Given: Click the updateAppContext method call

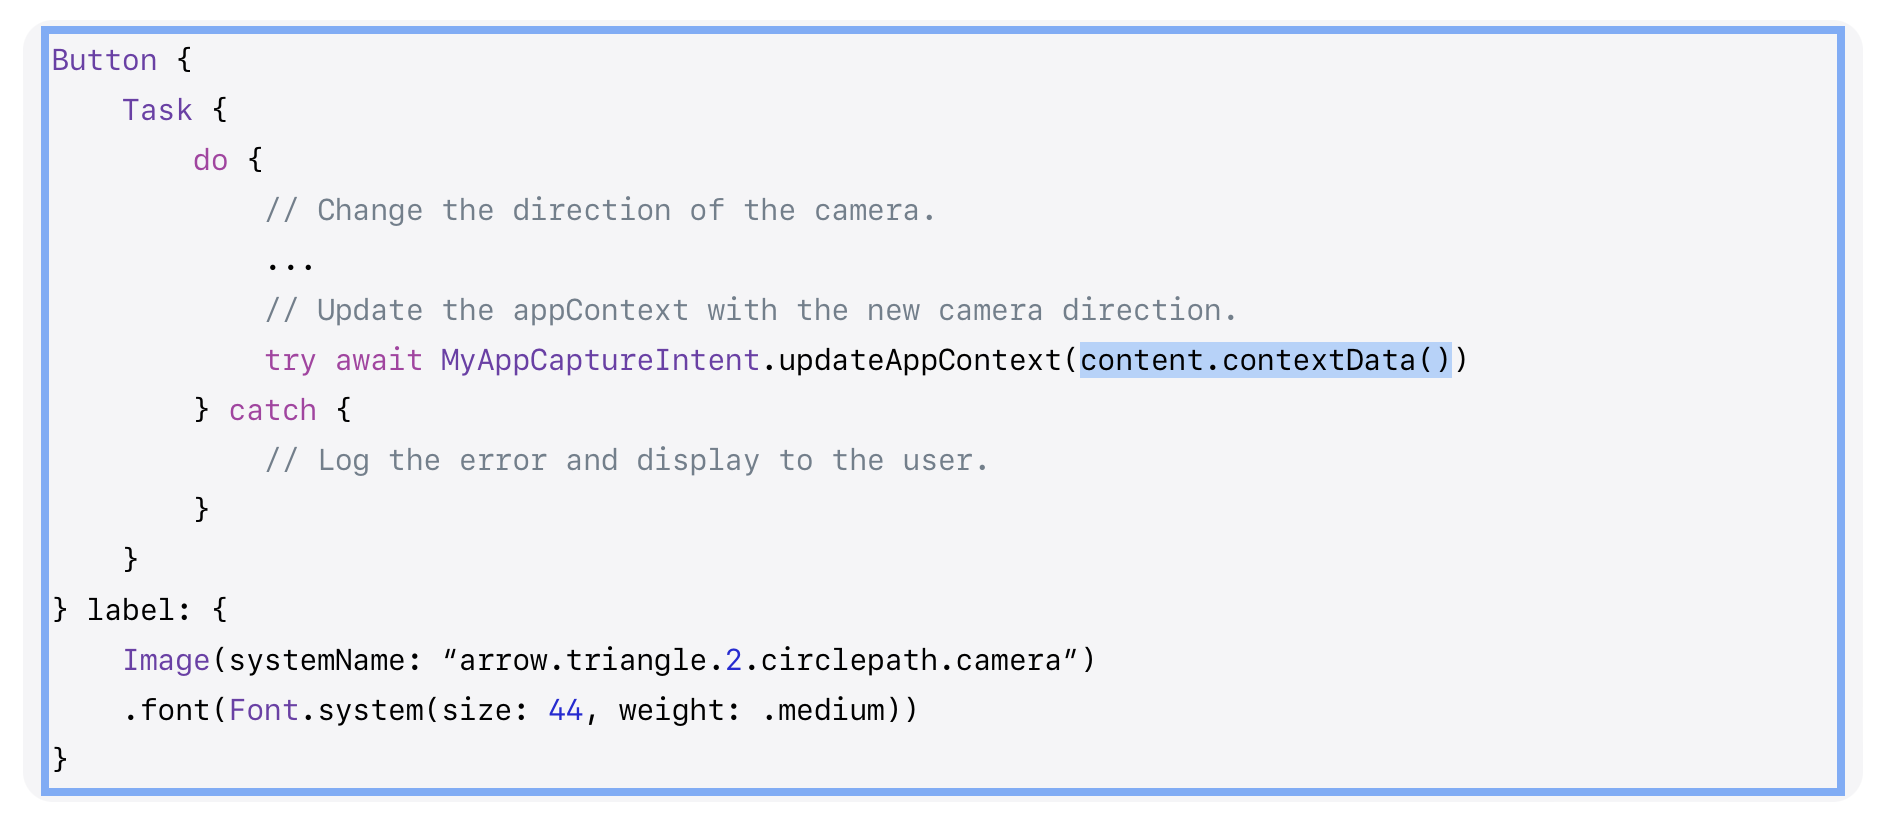Looking at the screenshot, I should (919, 360).
